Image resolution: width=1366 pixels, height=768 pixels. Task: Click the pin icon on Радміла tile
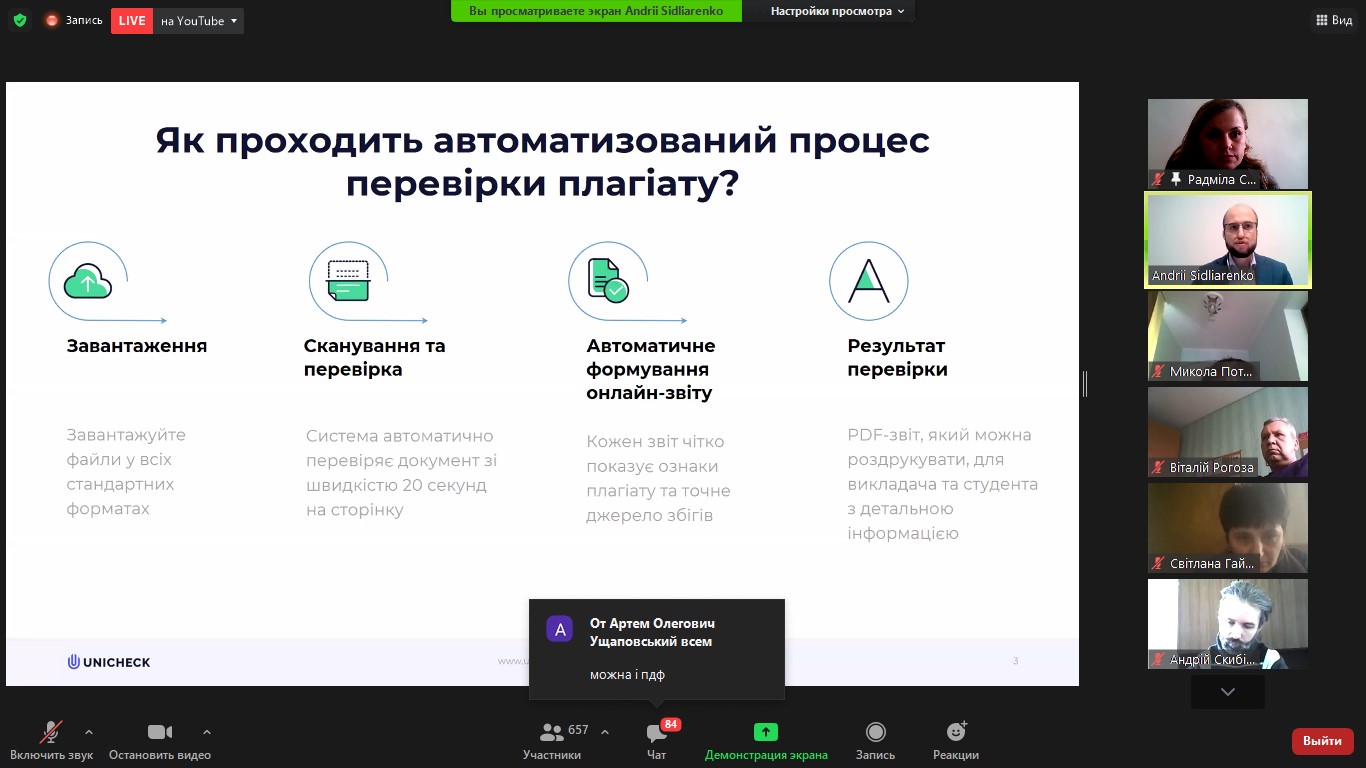pos(1176,180)
